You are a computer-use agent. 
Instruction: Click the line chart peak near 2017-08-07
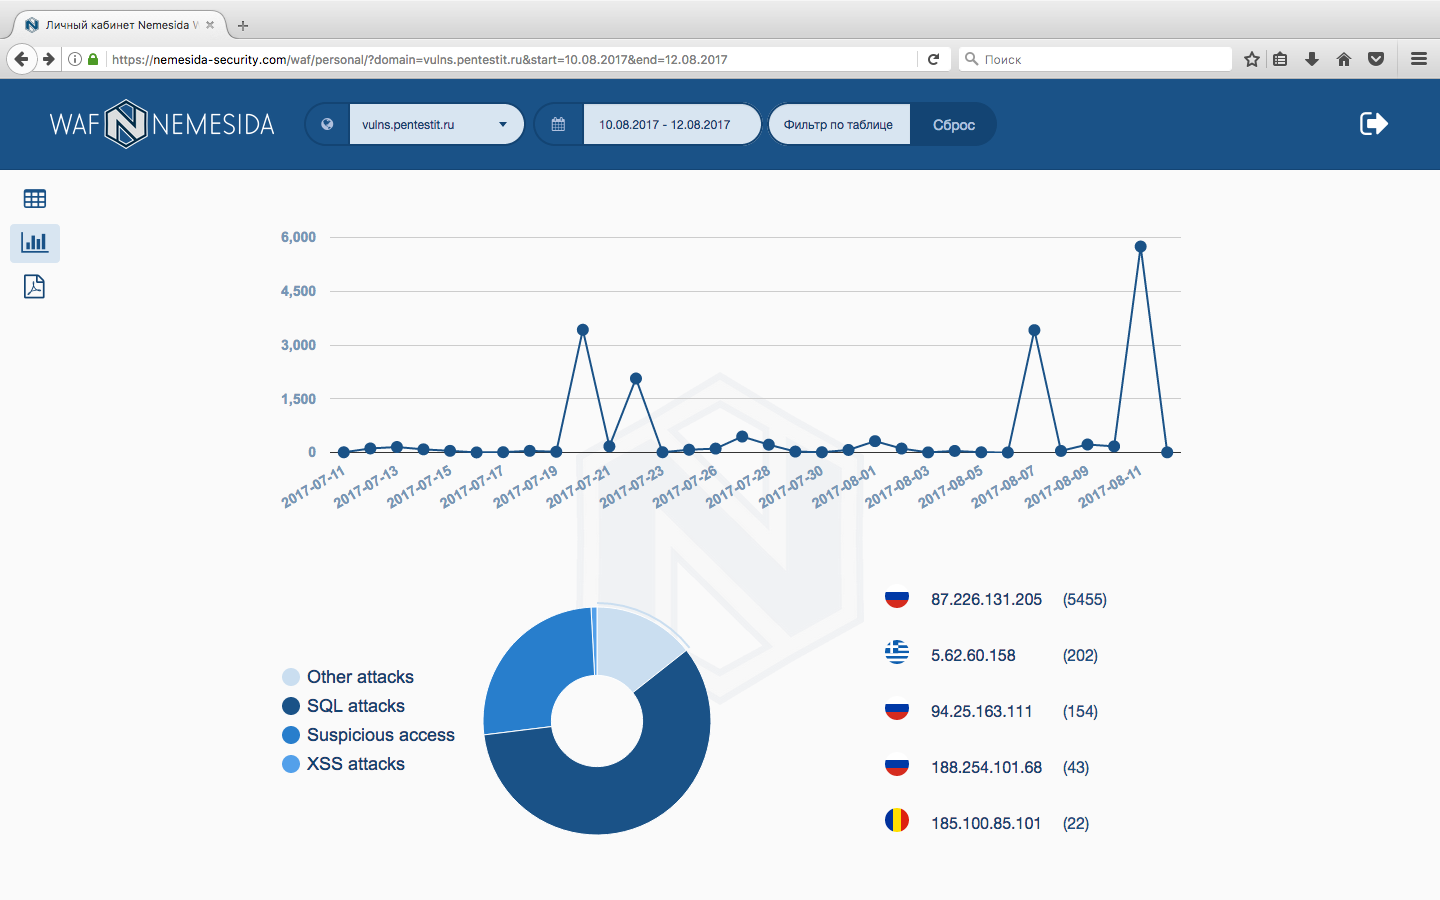pos(1034,330)
